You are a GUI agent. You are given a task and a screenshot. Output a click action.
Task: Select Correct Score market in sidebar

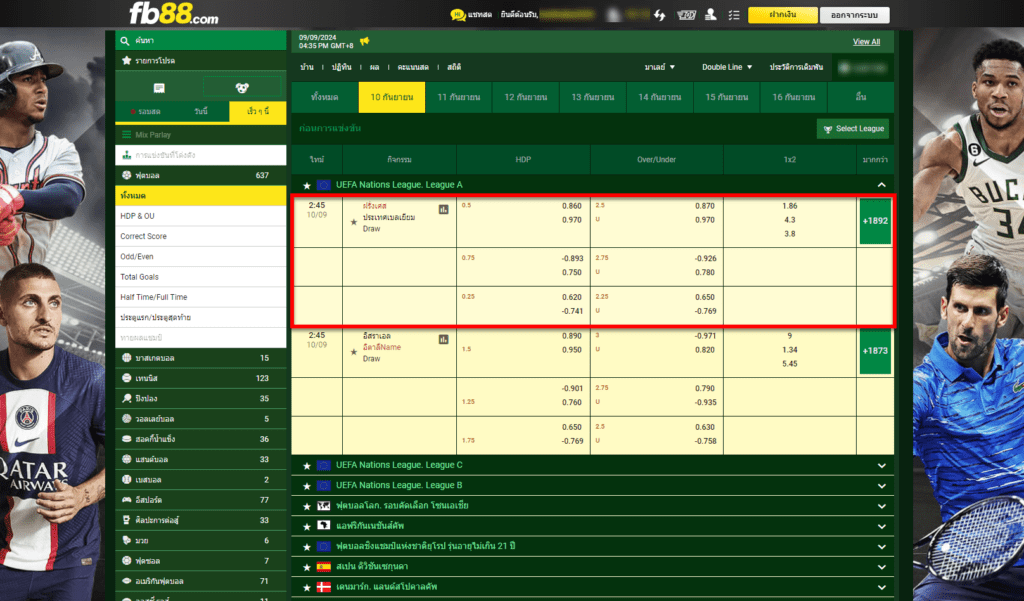click(x=200, y=236)
